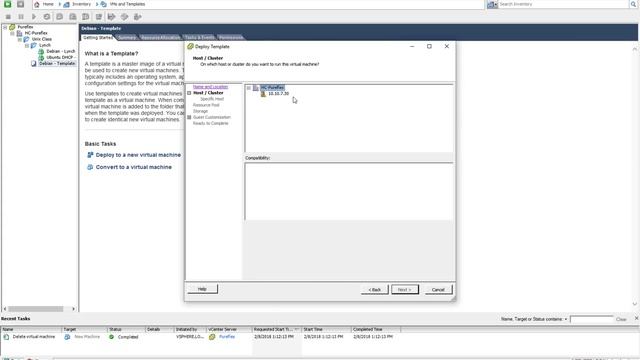Click the Purefiex vCenter icon in the tree

[12, 27]
